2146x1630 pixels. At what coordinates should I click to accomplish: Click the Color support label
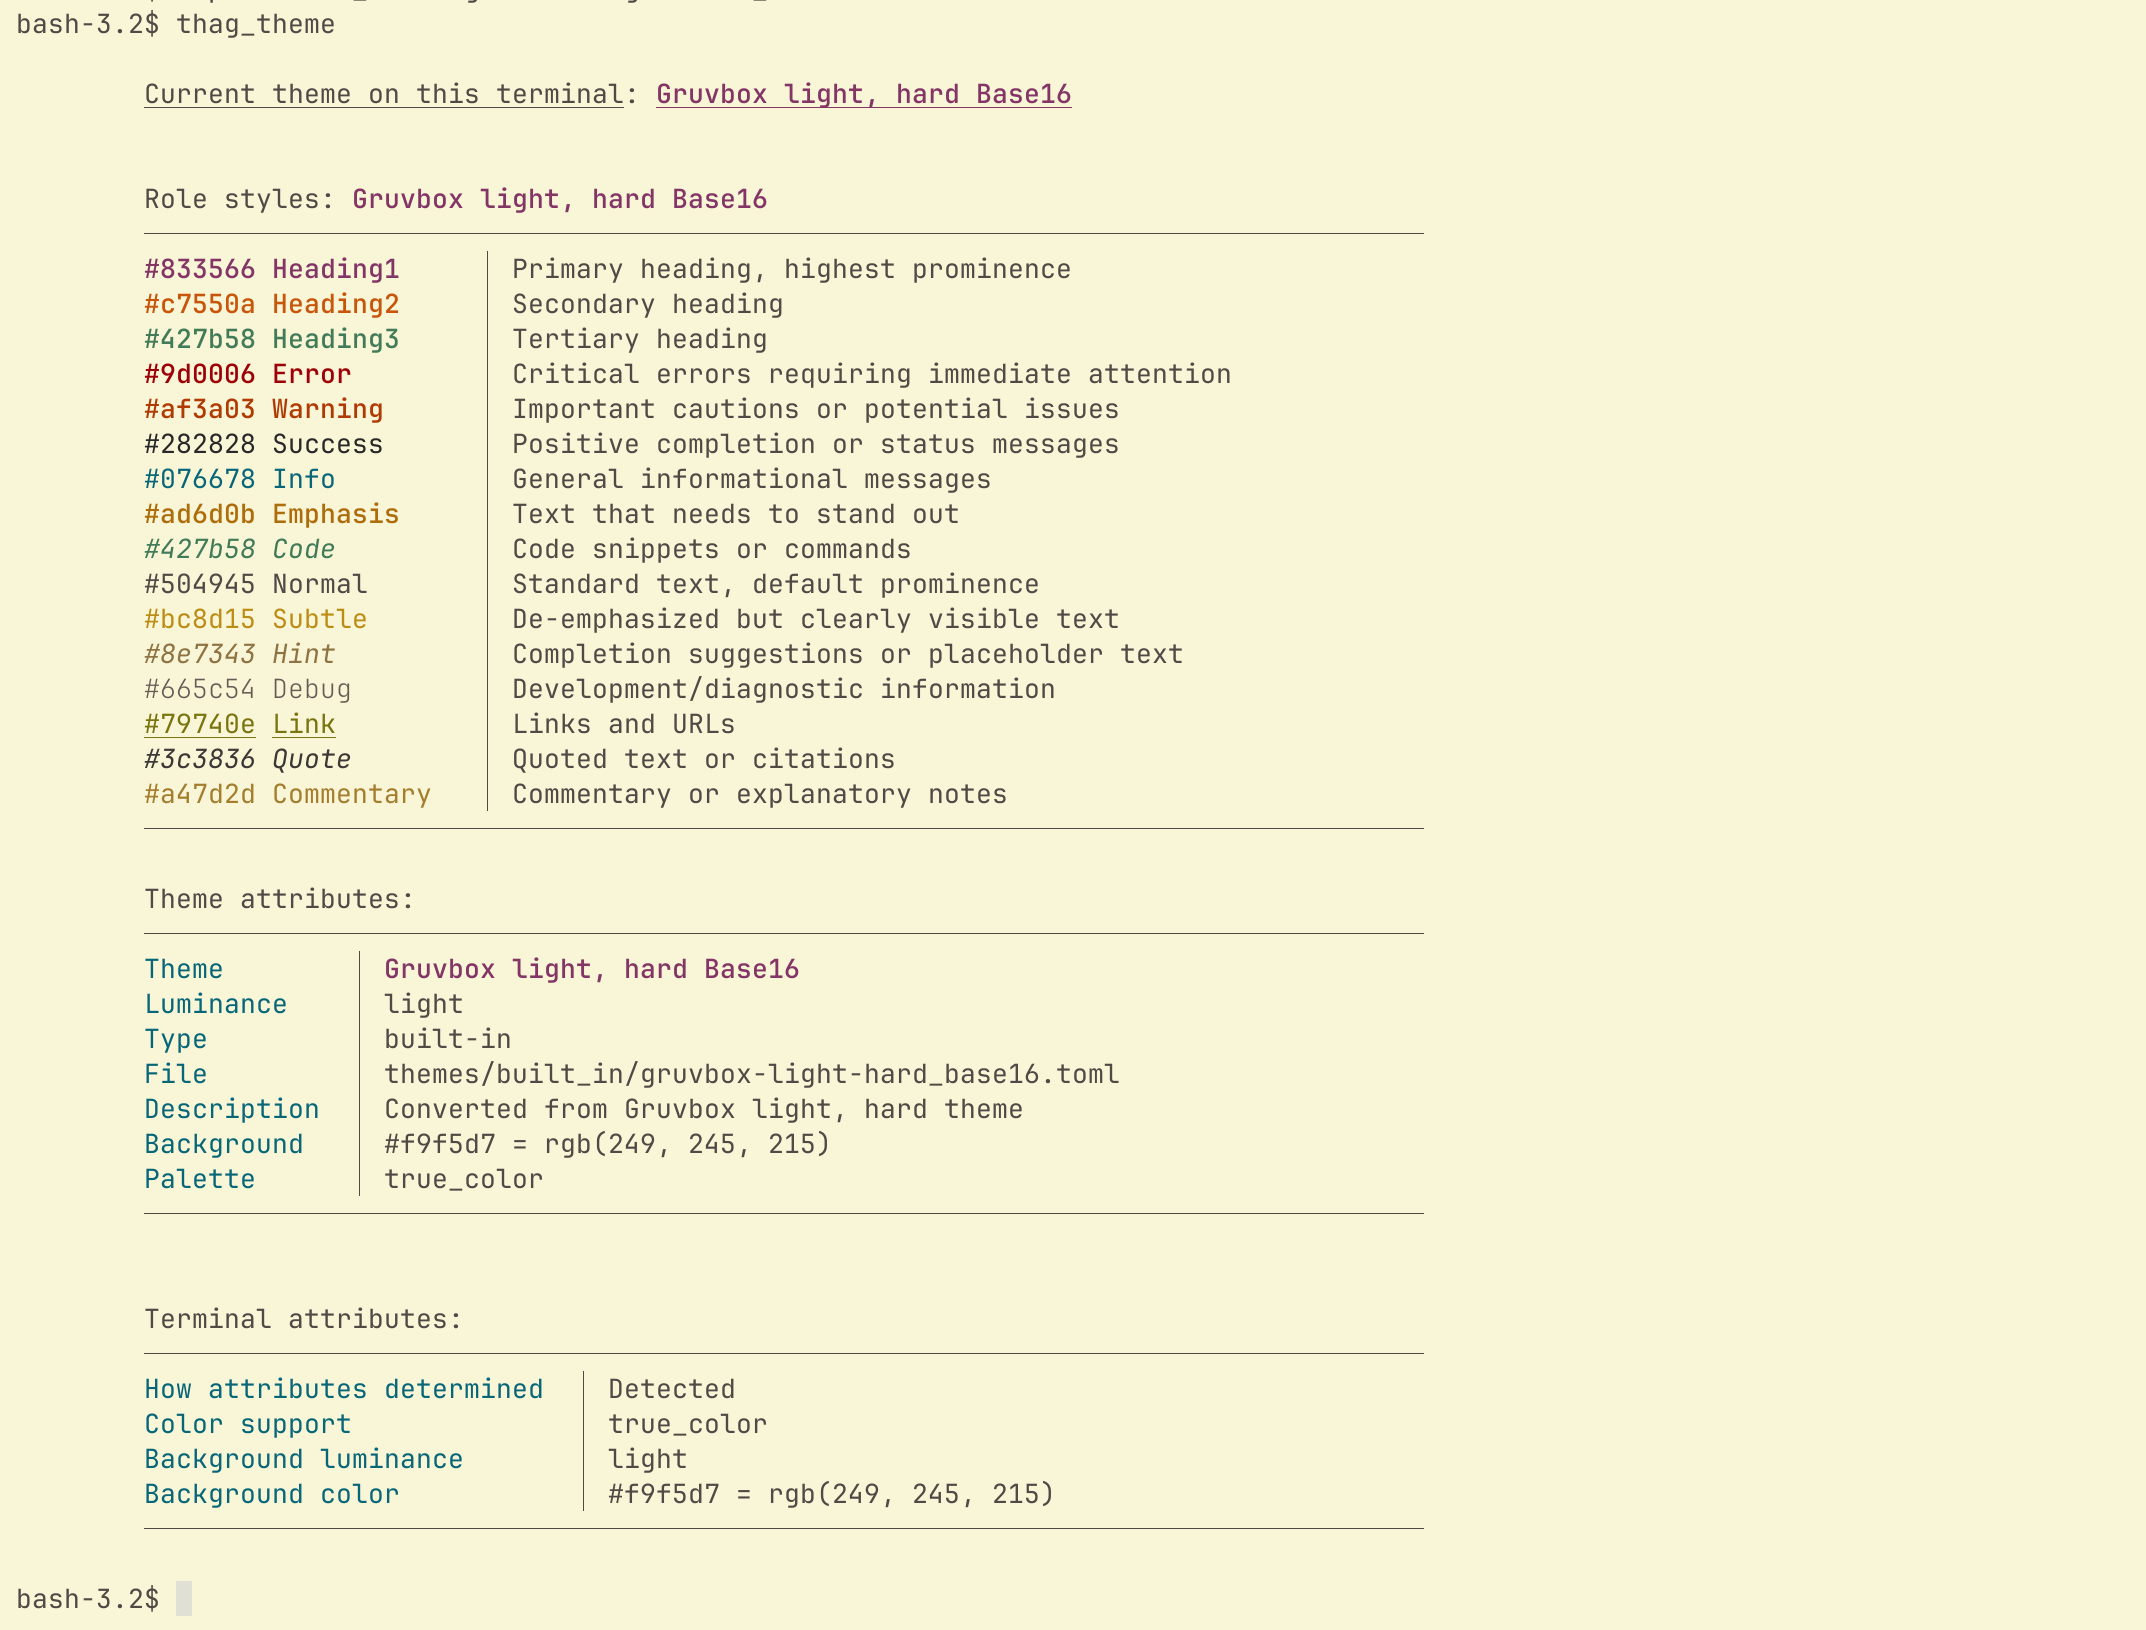pos(247,1424)
